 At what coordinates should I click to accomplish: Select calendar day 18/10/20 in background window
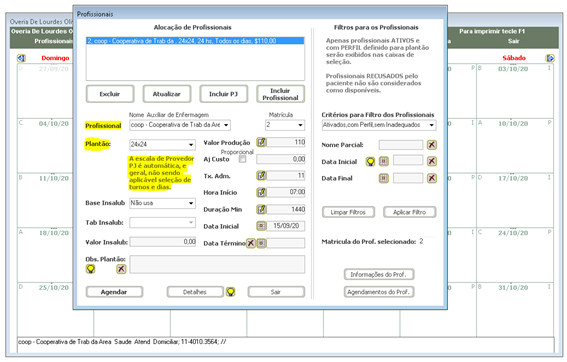[54, 233]
